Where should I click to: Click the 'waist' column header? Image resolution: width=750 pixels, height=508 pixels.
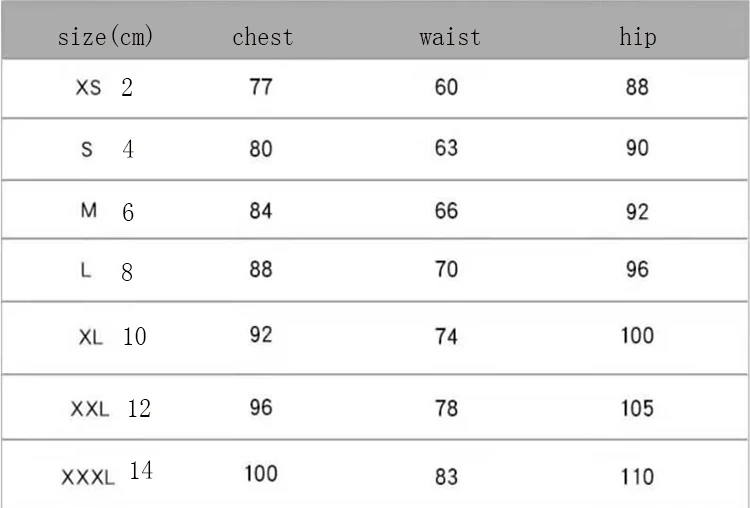pos(450,37)
